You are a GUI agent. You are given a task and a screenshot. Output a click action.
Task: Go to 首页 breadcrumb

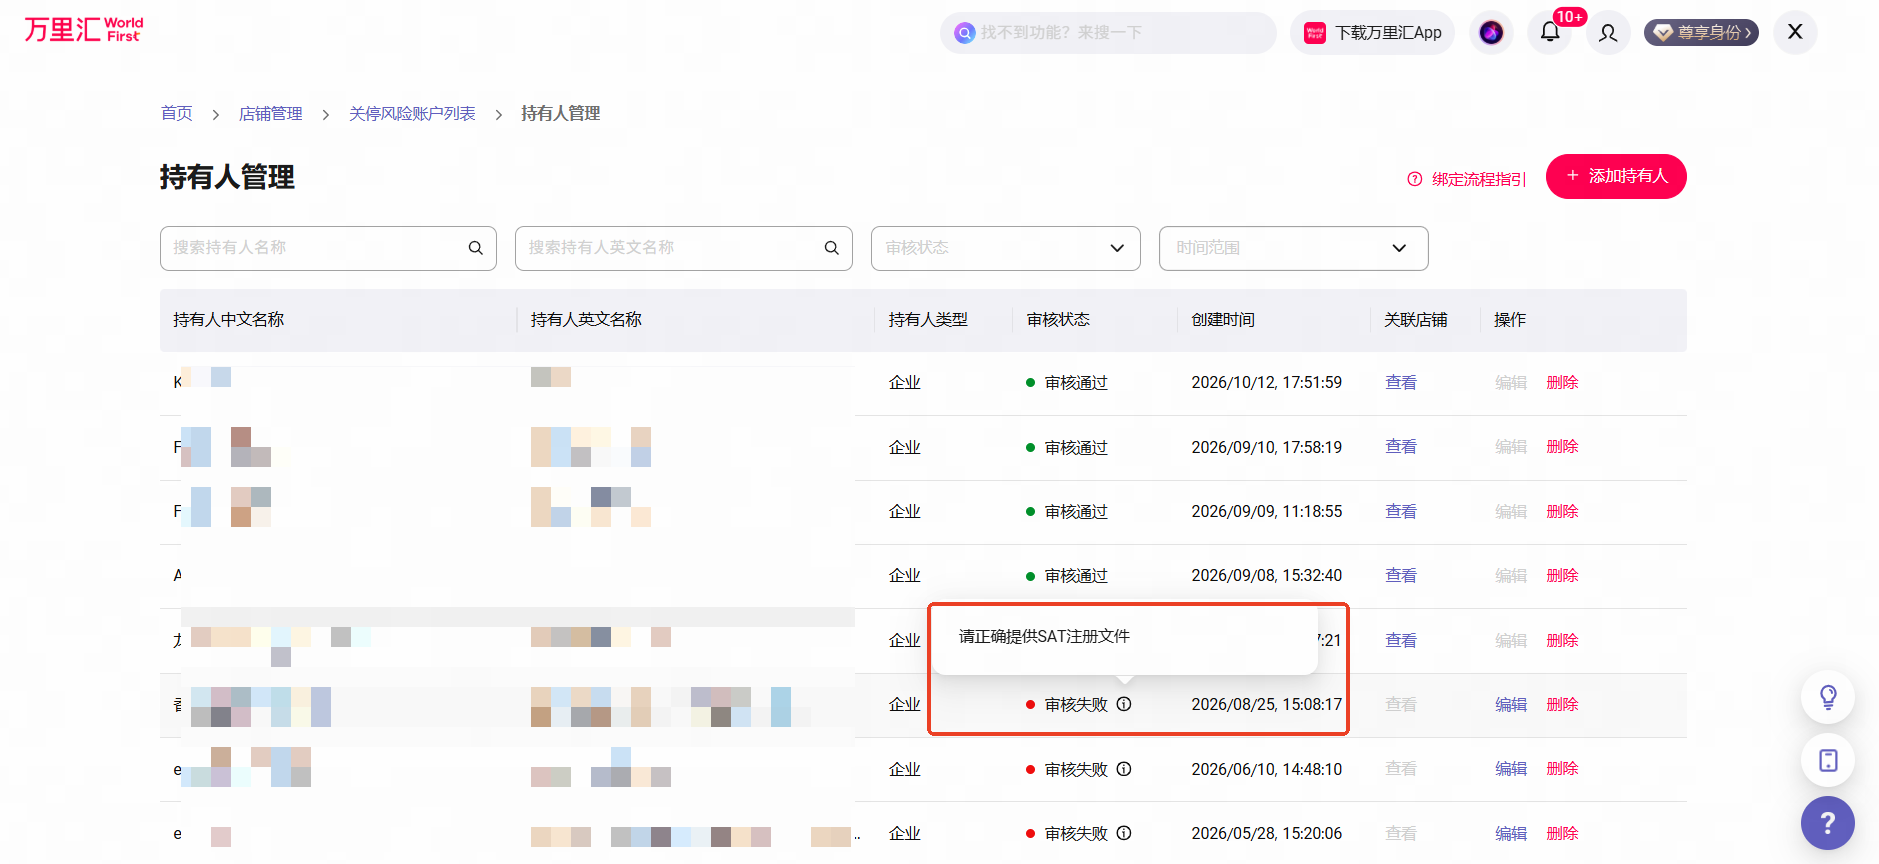[x=177, y=114]
